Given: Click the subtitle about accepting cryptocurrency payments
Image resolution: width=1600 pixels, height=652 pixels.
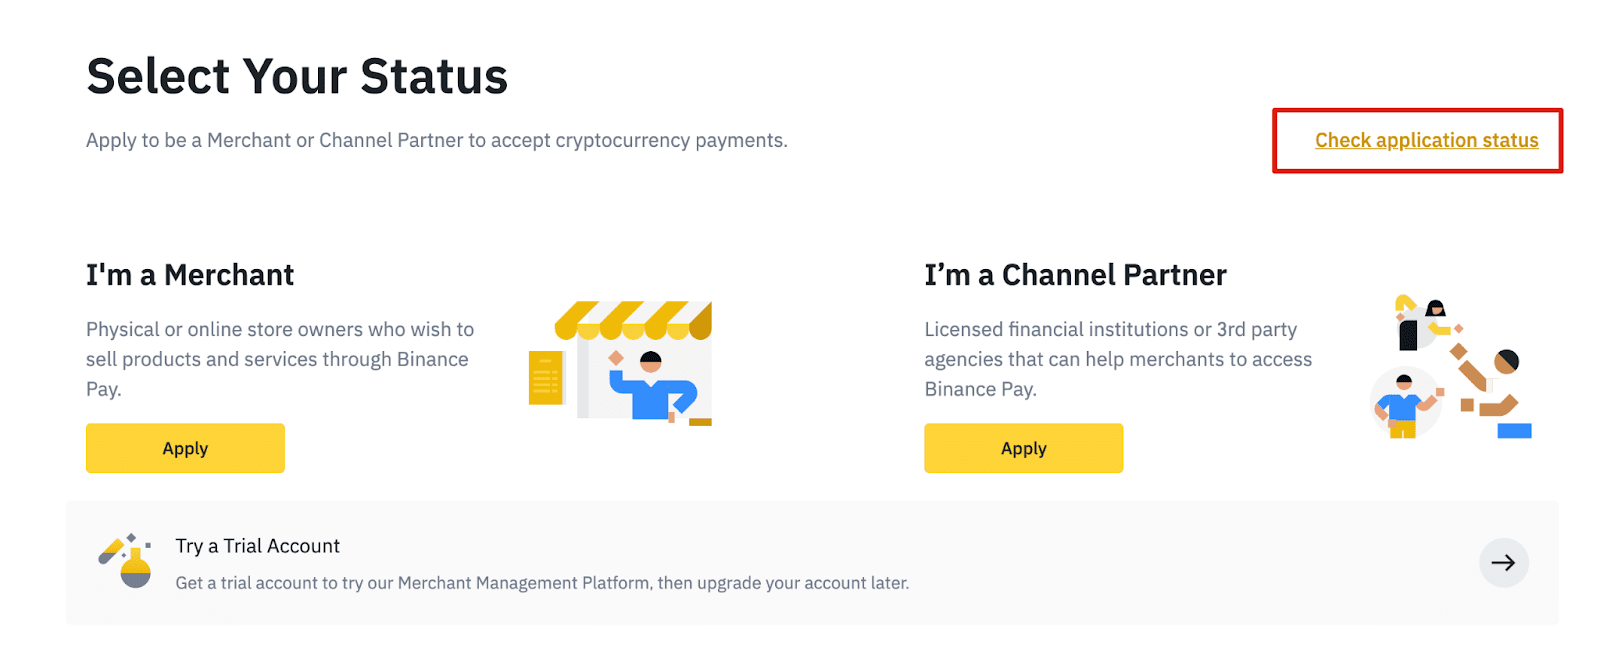Looking at the screenshot, I should [437, 140].
